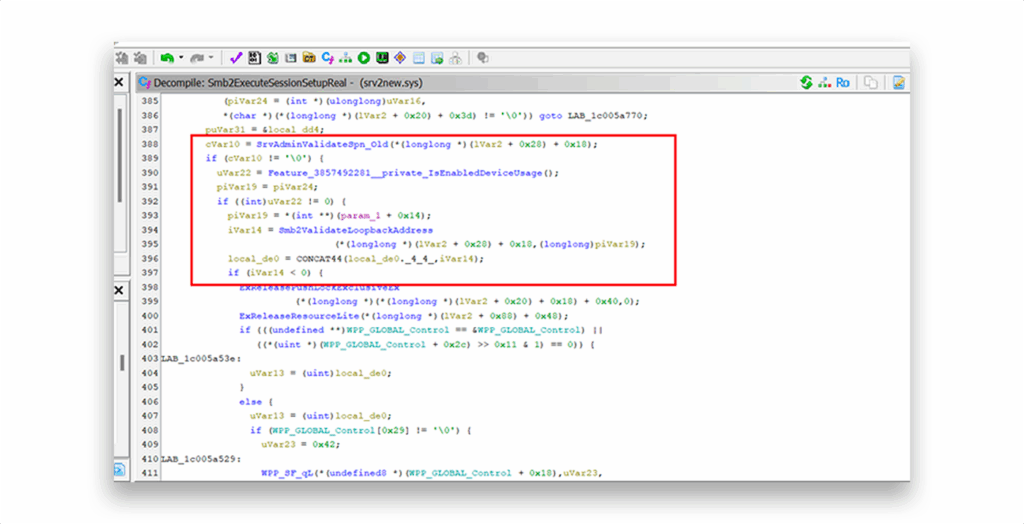Show the Decompiler window from toolbar
Screen dimensions: 1024x524
(x=327, y=58)
